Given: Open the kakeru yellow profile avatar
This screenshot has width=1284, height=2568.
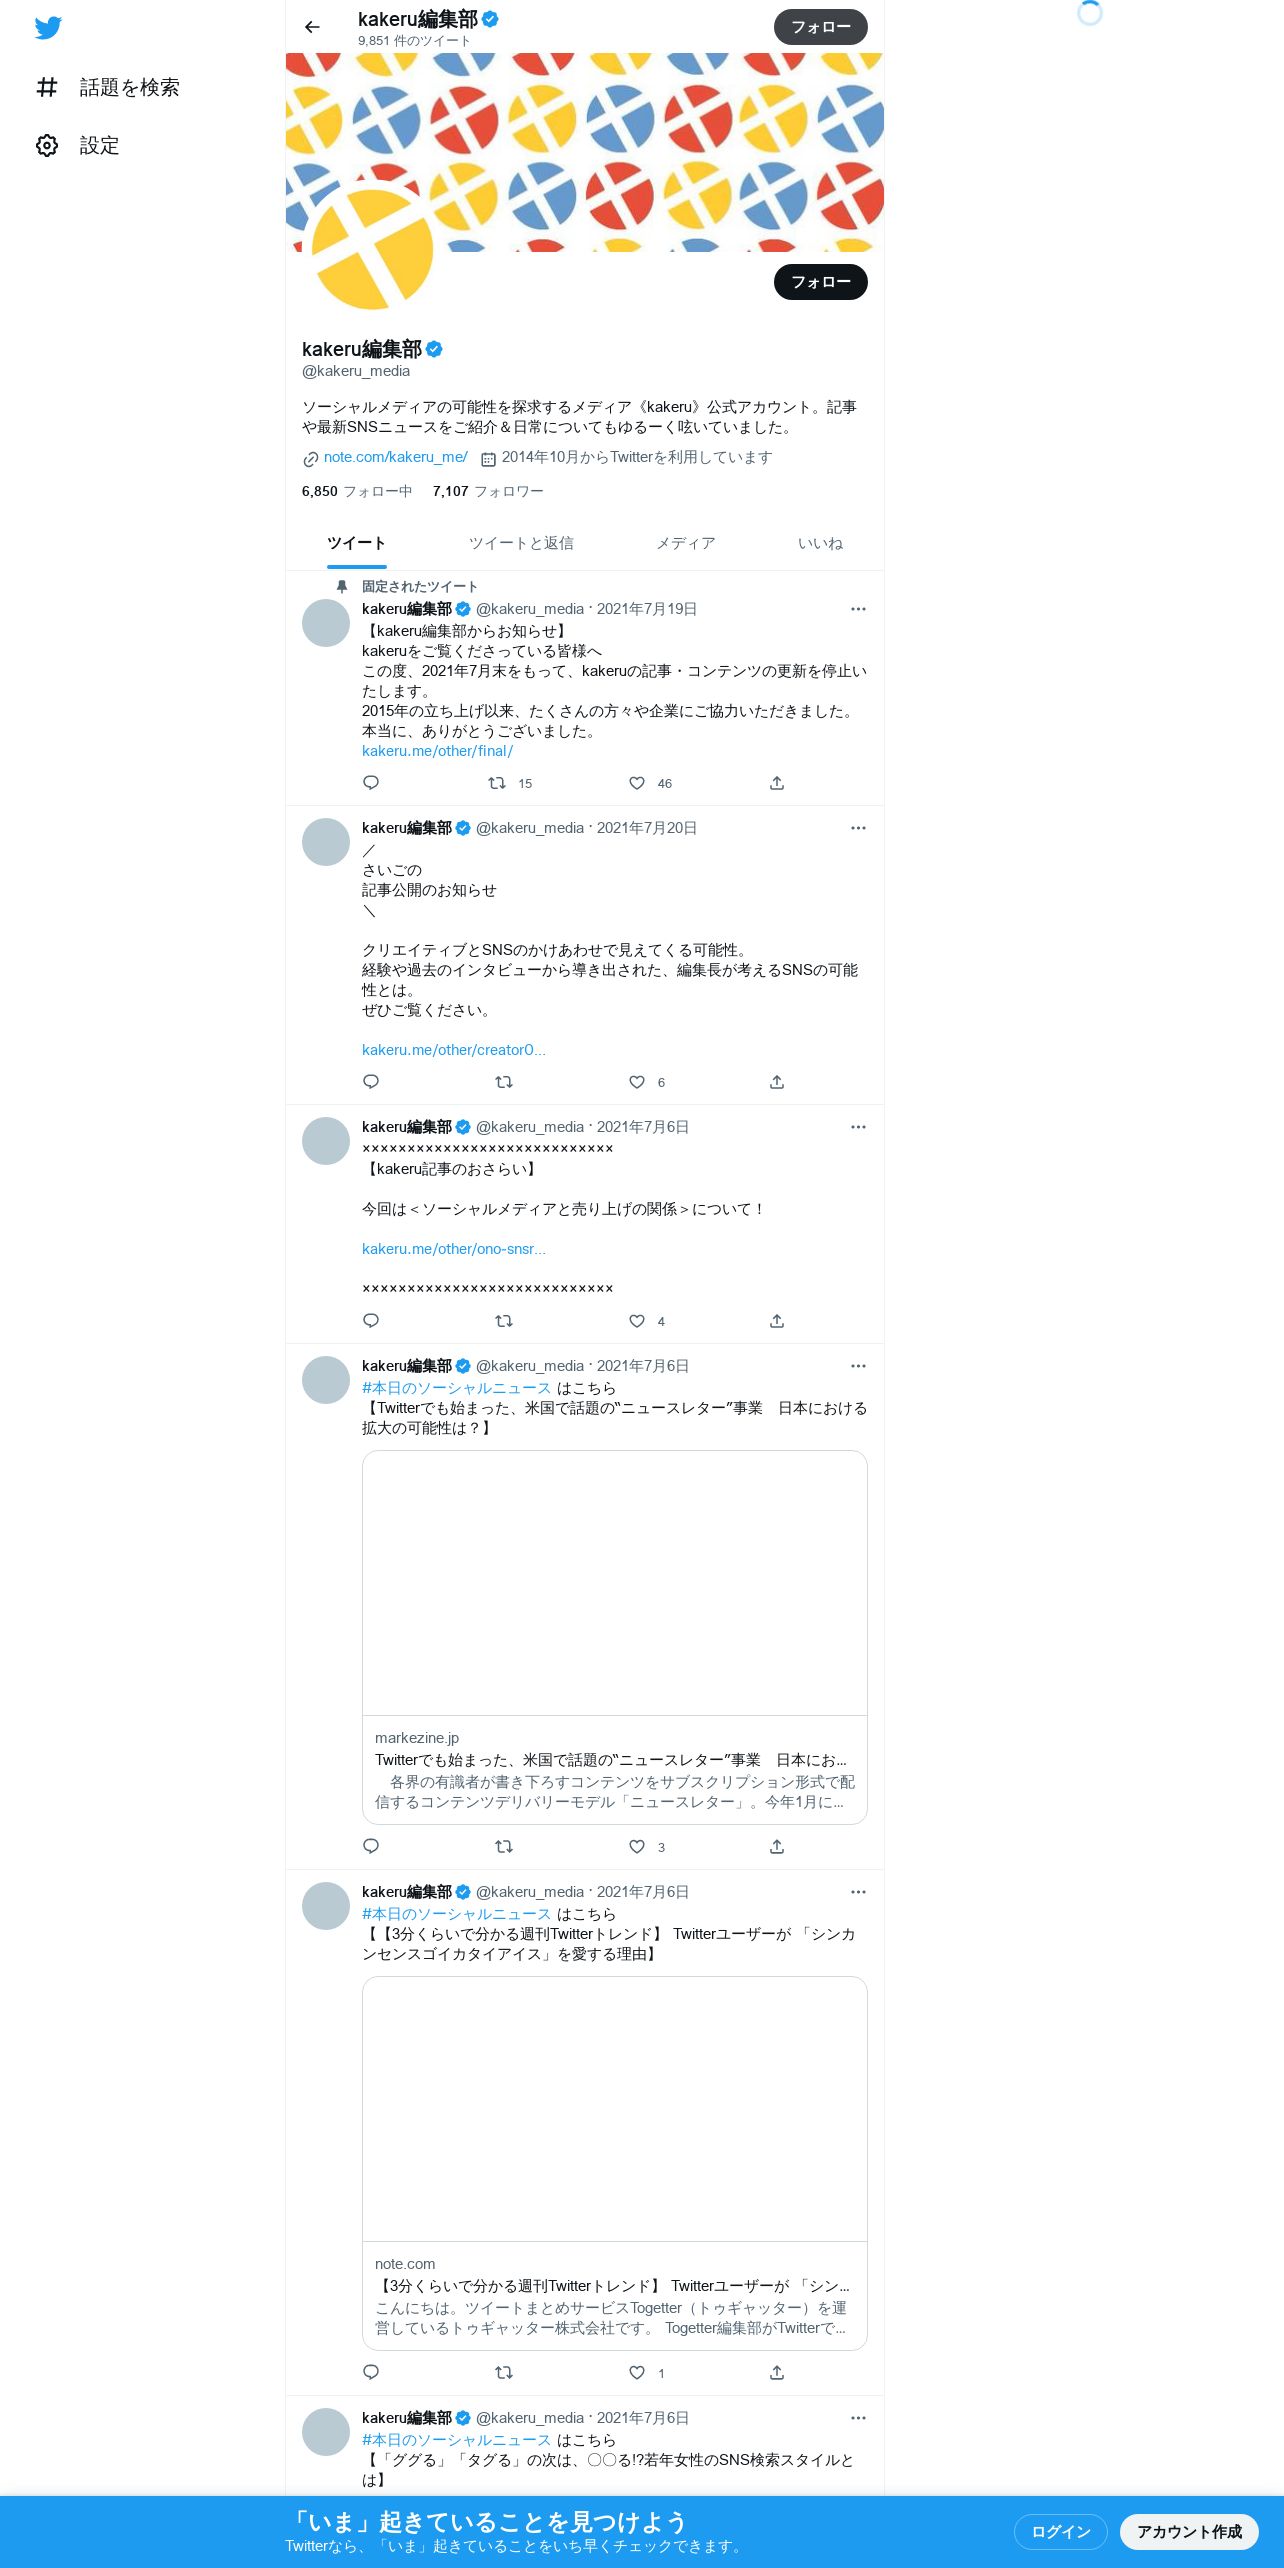Looking at the screenshot, I should pos(372,248).
